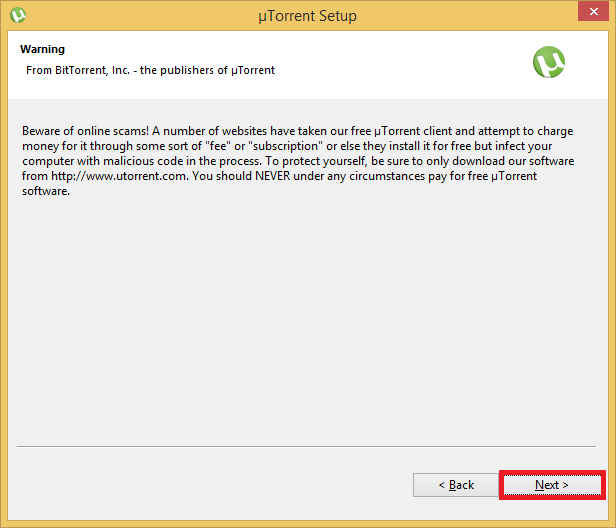
Task: Click the µTorrent icon in the title bar
Action: pos(16,15)
